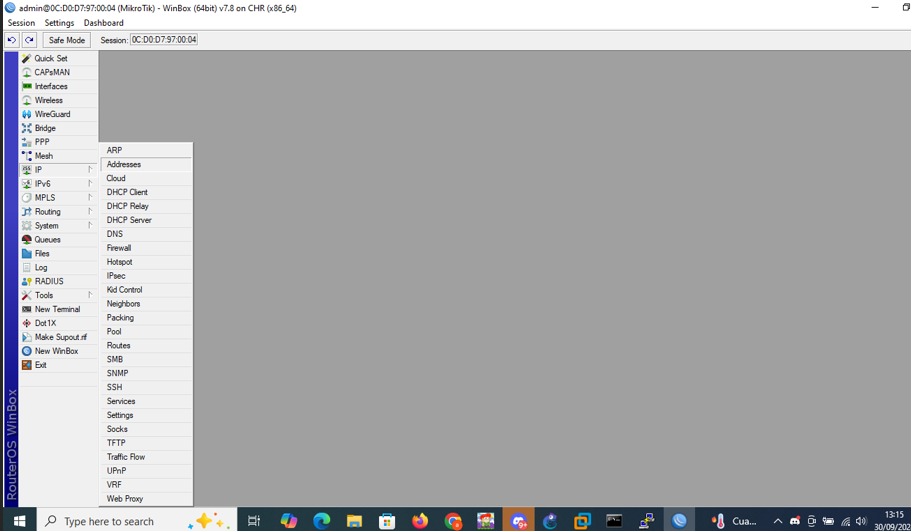Select TFTP in IP submenu

[x=146, y=443]
